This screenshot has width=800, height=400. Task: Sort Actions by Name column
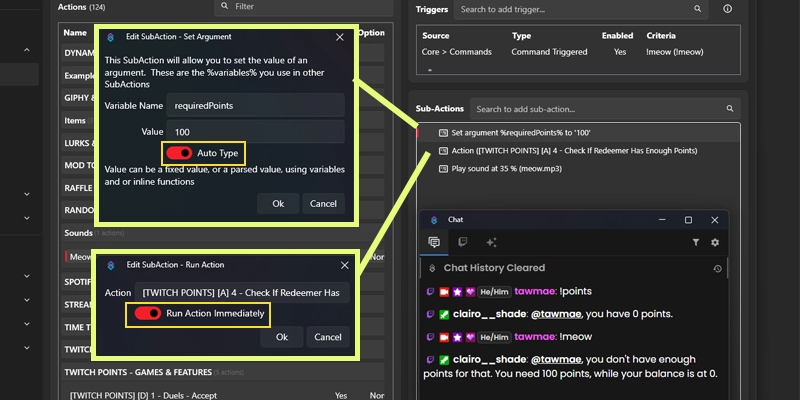(75, 33)
